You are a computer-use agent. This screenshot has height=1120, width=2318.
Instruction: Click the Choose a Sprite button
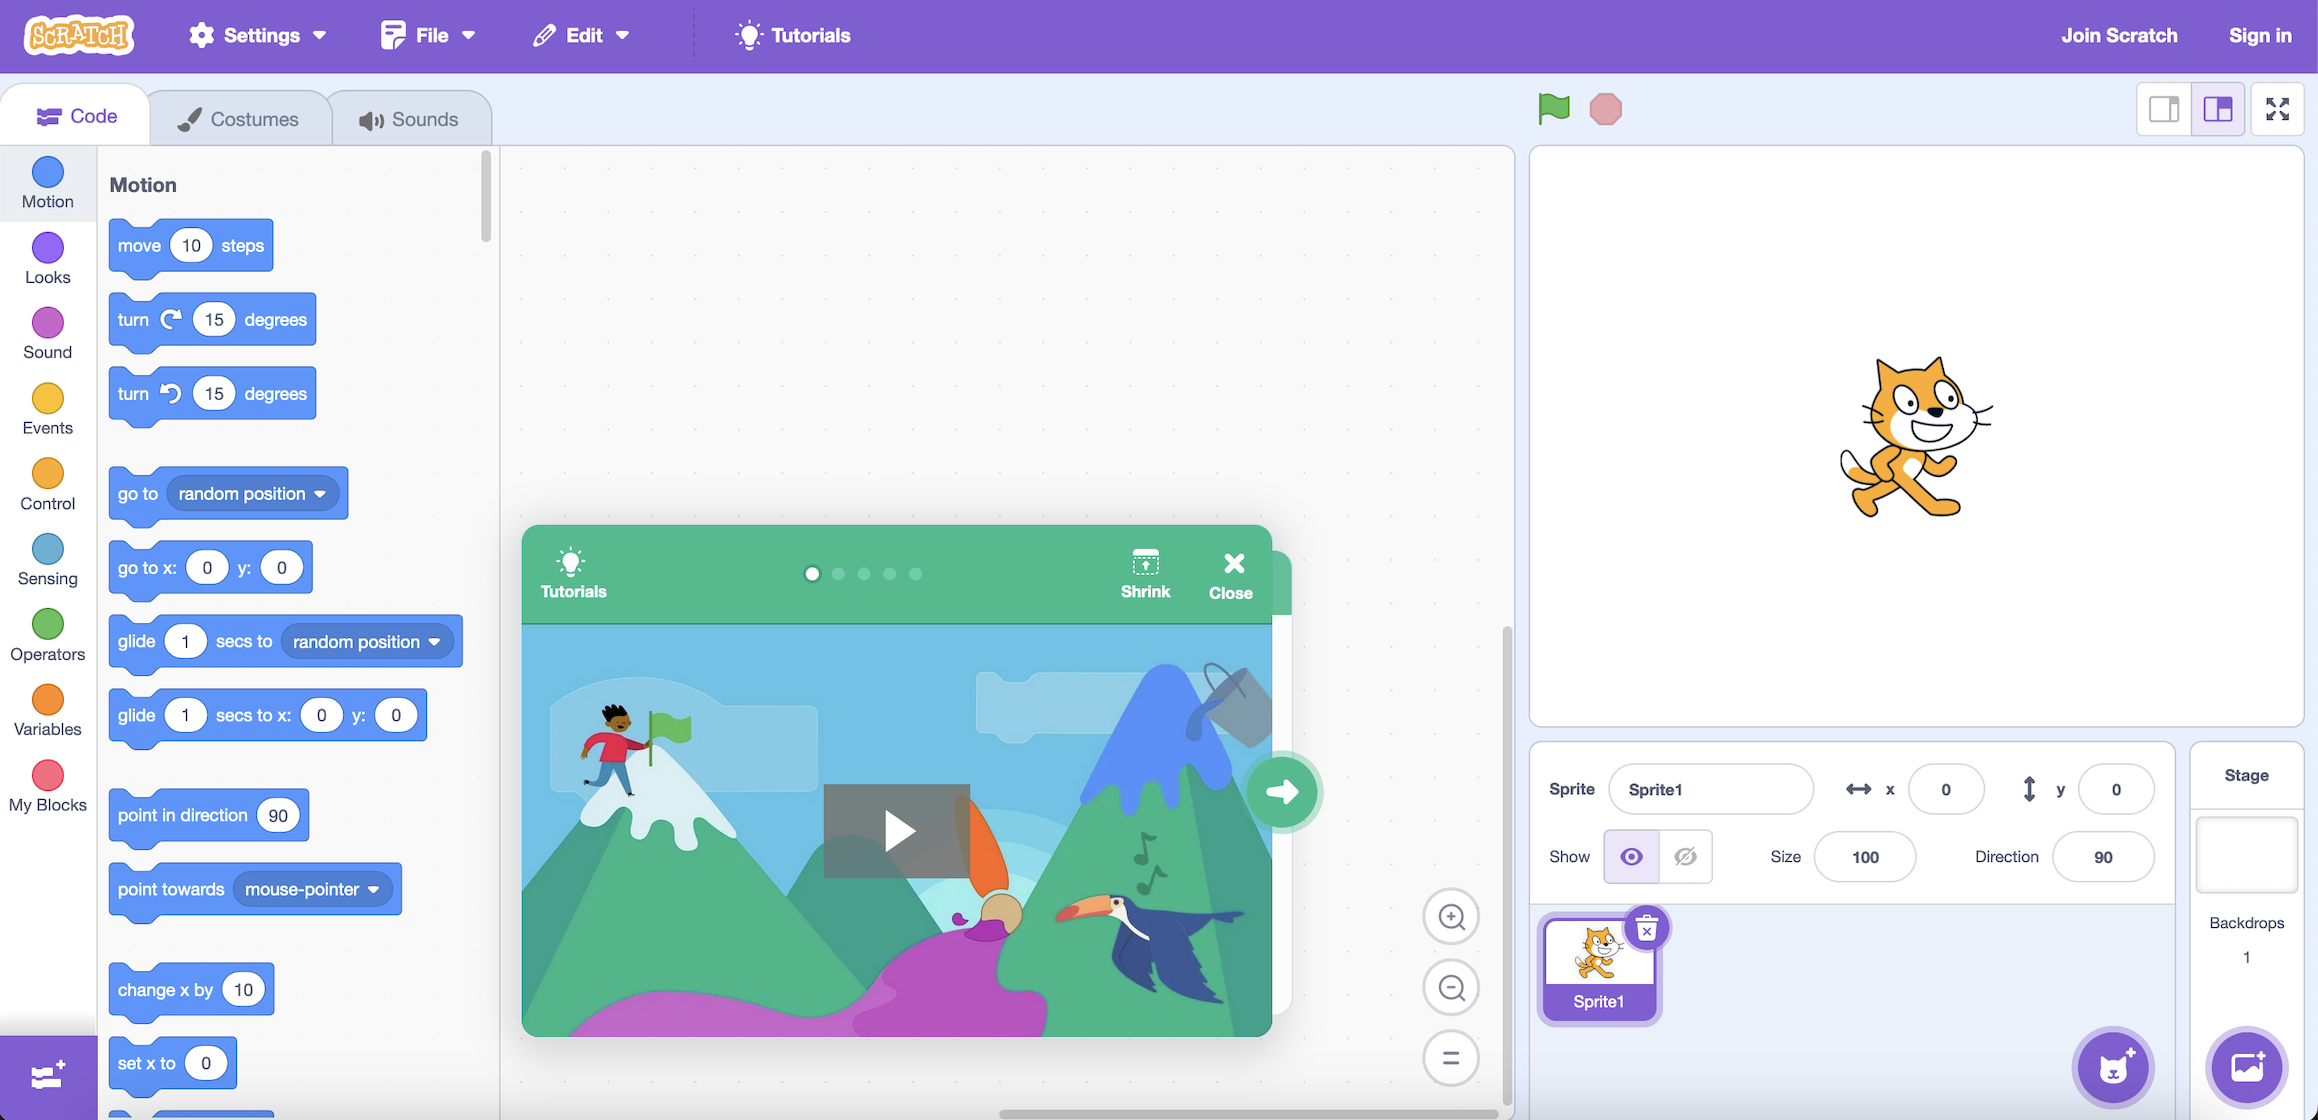coord(2113,1067)
